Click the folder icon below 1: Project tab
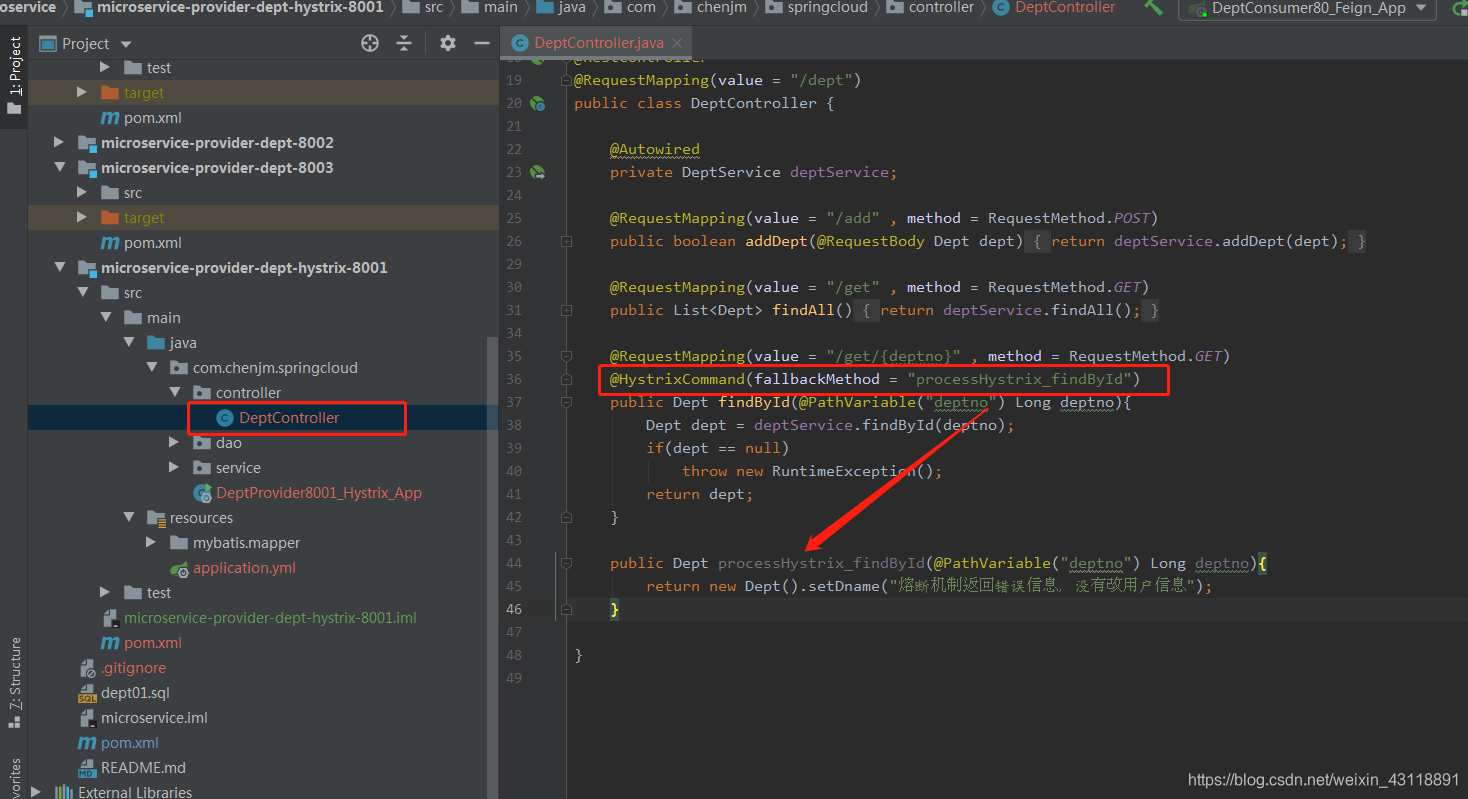The image size is (1468, 799). point(14,107)
